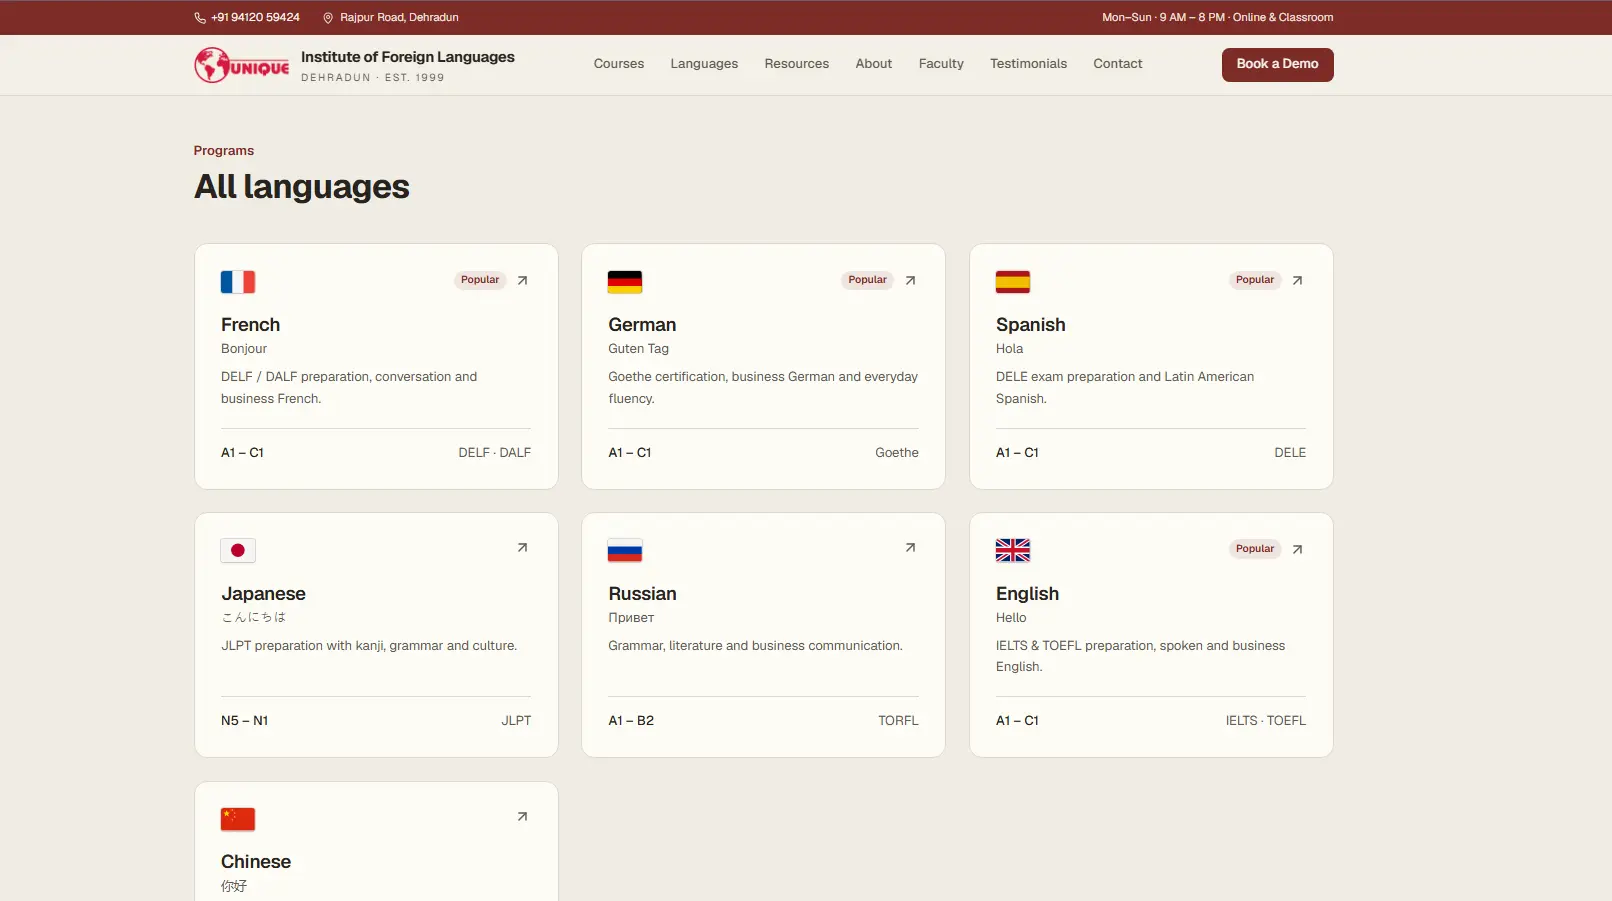
Task: Open the English course heading
Action: 1027,594
